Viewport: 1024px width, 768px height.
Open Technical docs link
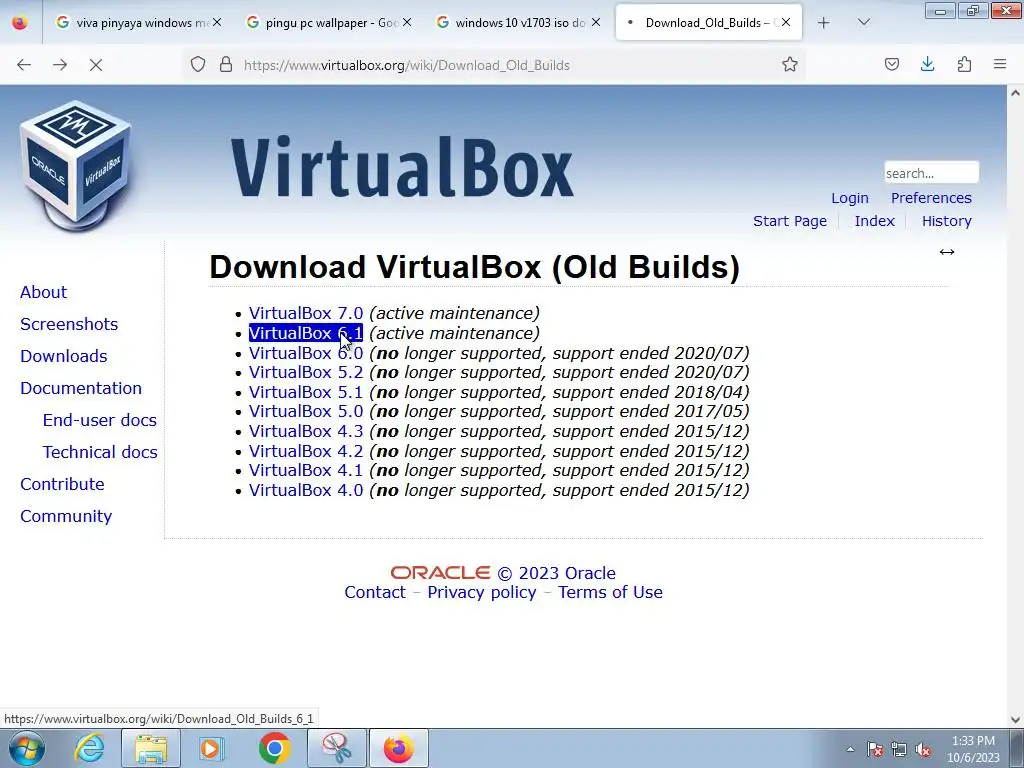100,452
